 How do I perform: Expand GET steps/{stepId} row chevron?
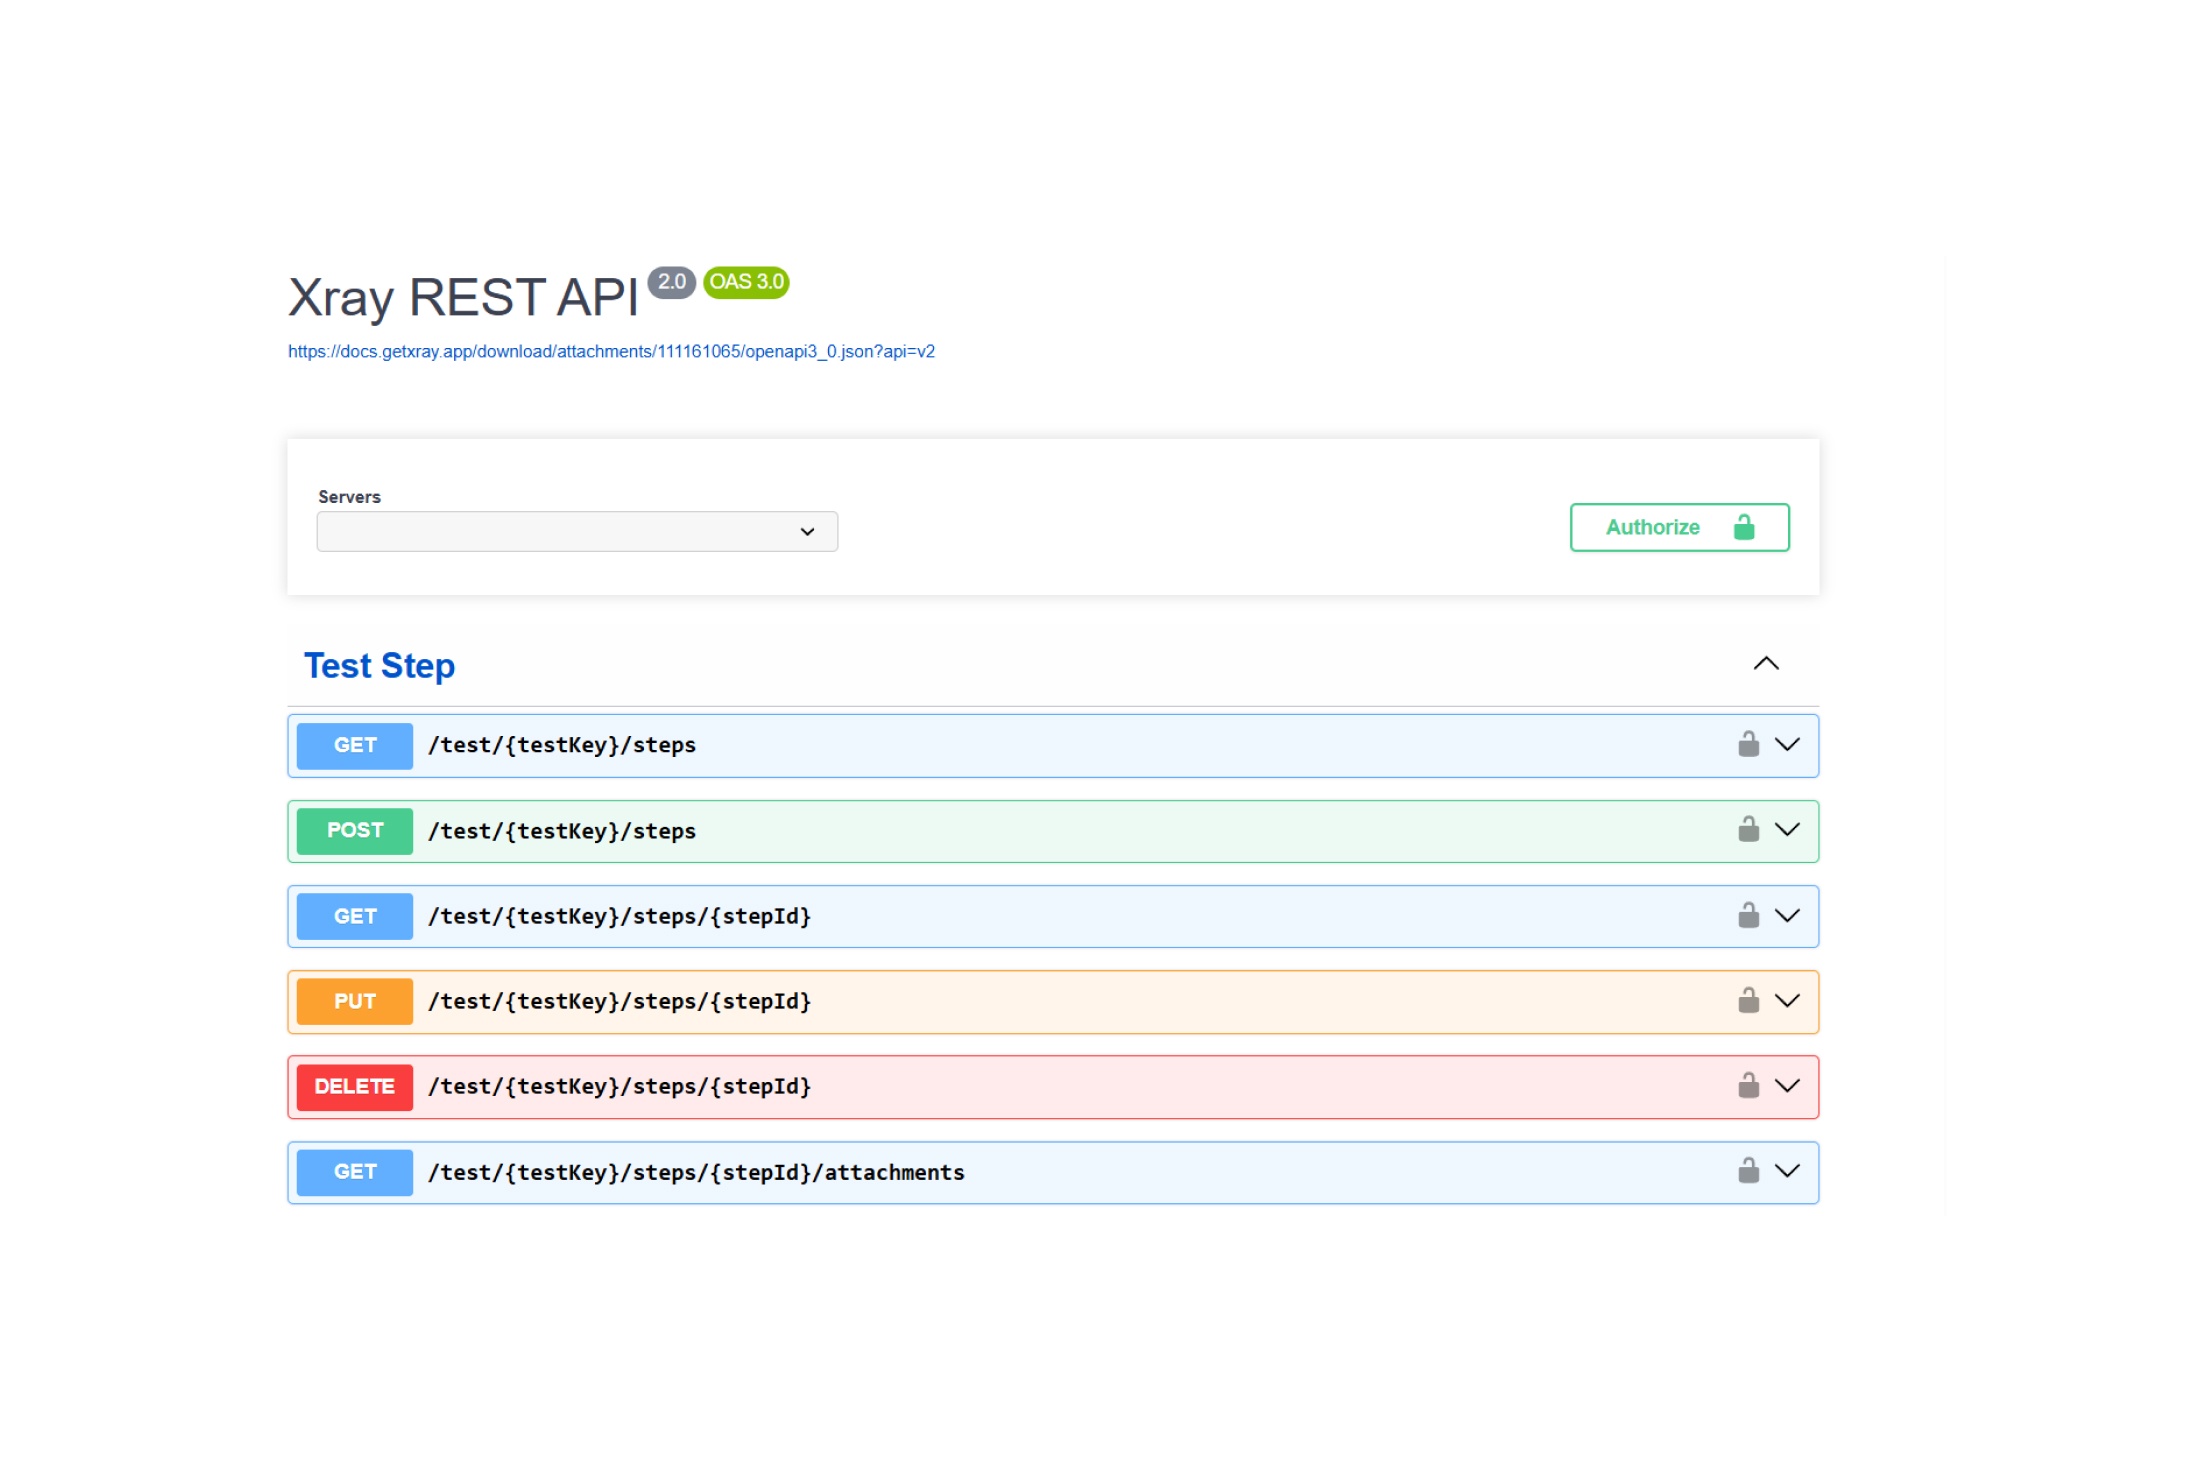tap(1787, 915)
